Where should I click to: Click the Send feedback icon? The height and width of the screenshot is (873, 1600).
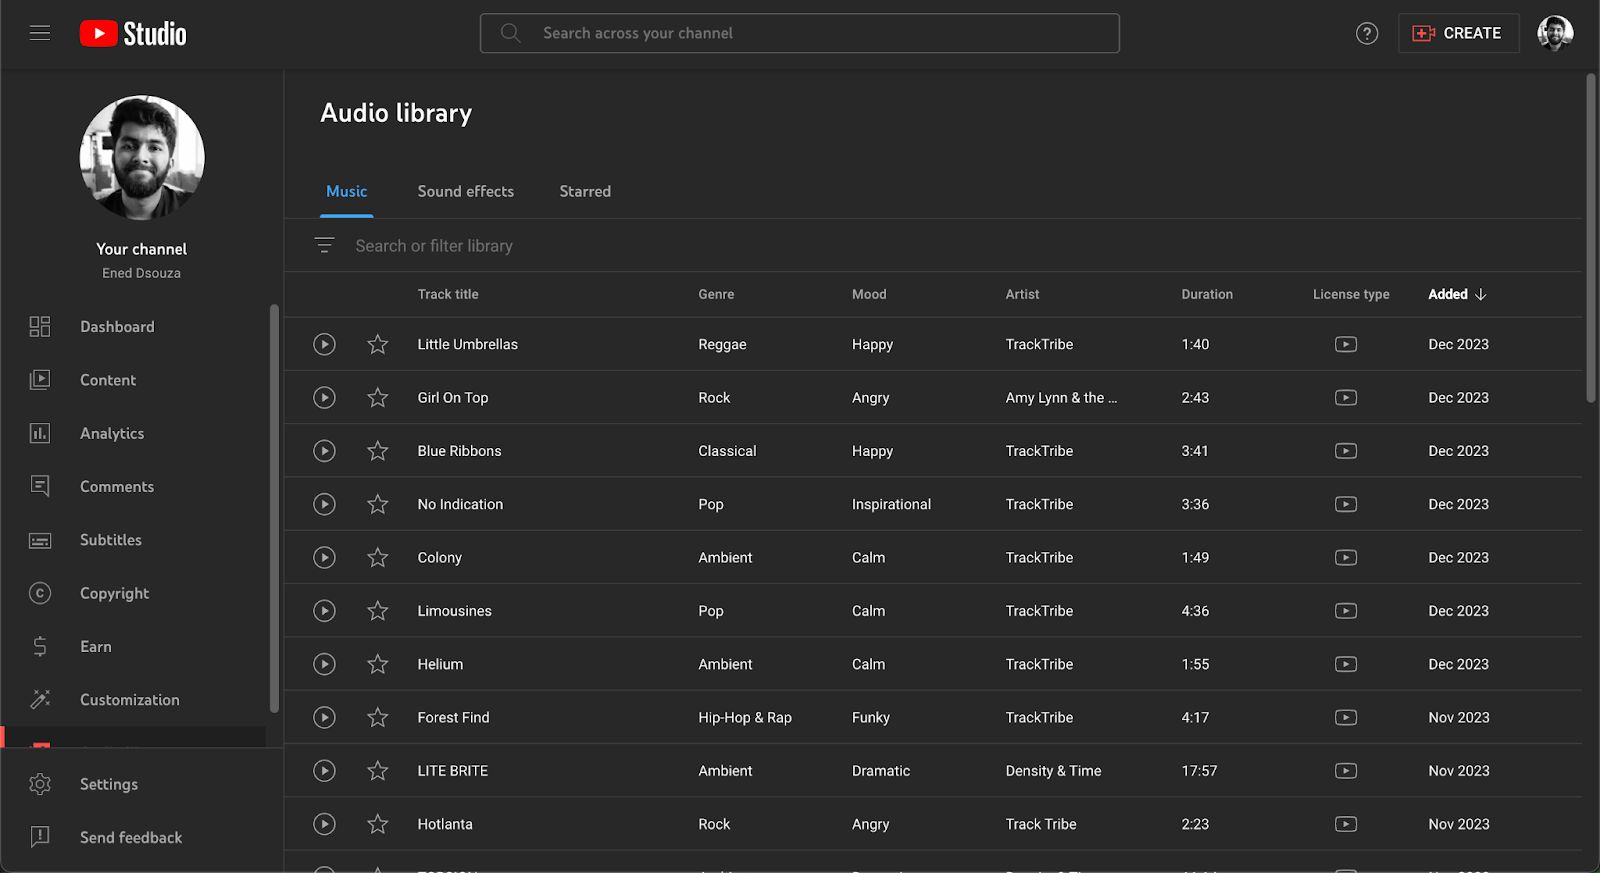(40, 837)
